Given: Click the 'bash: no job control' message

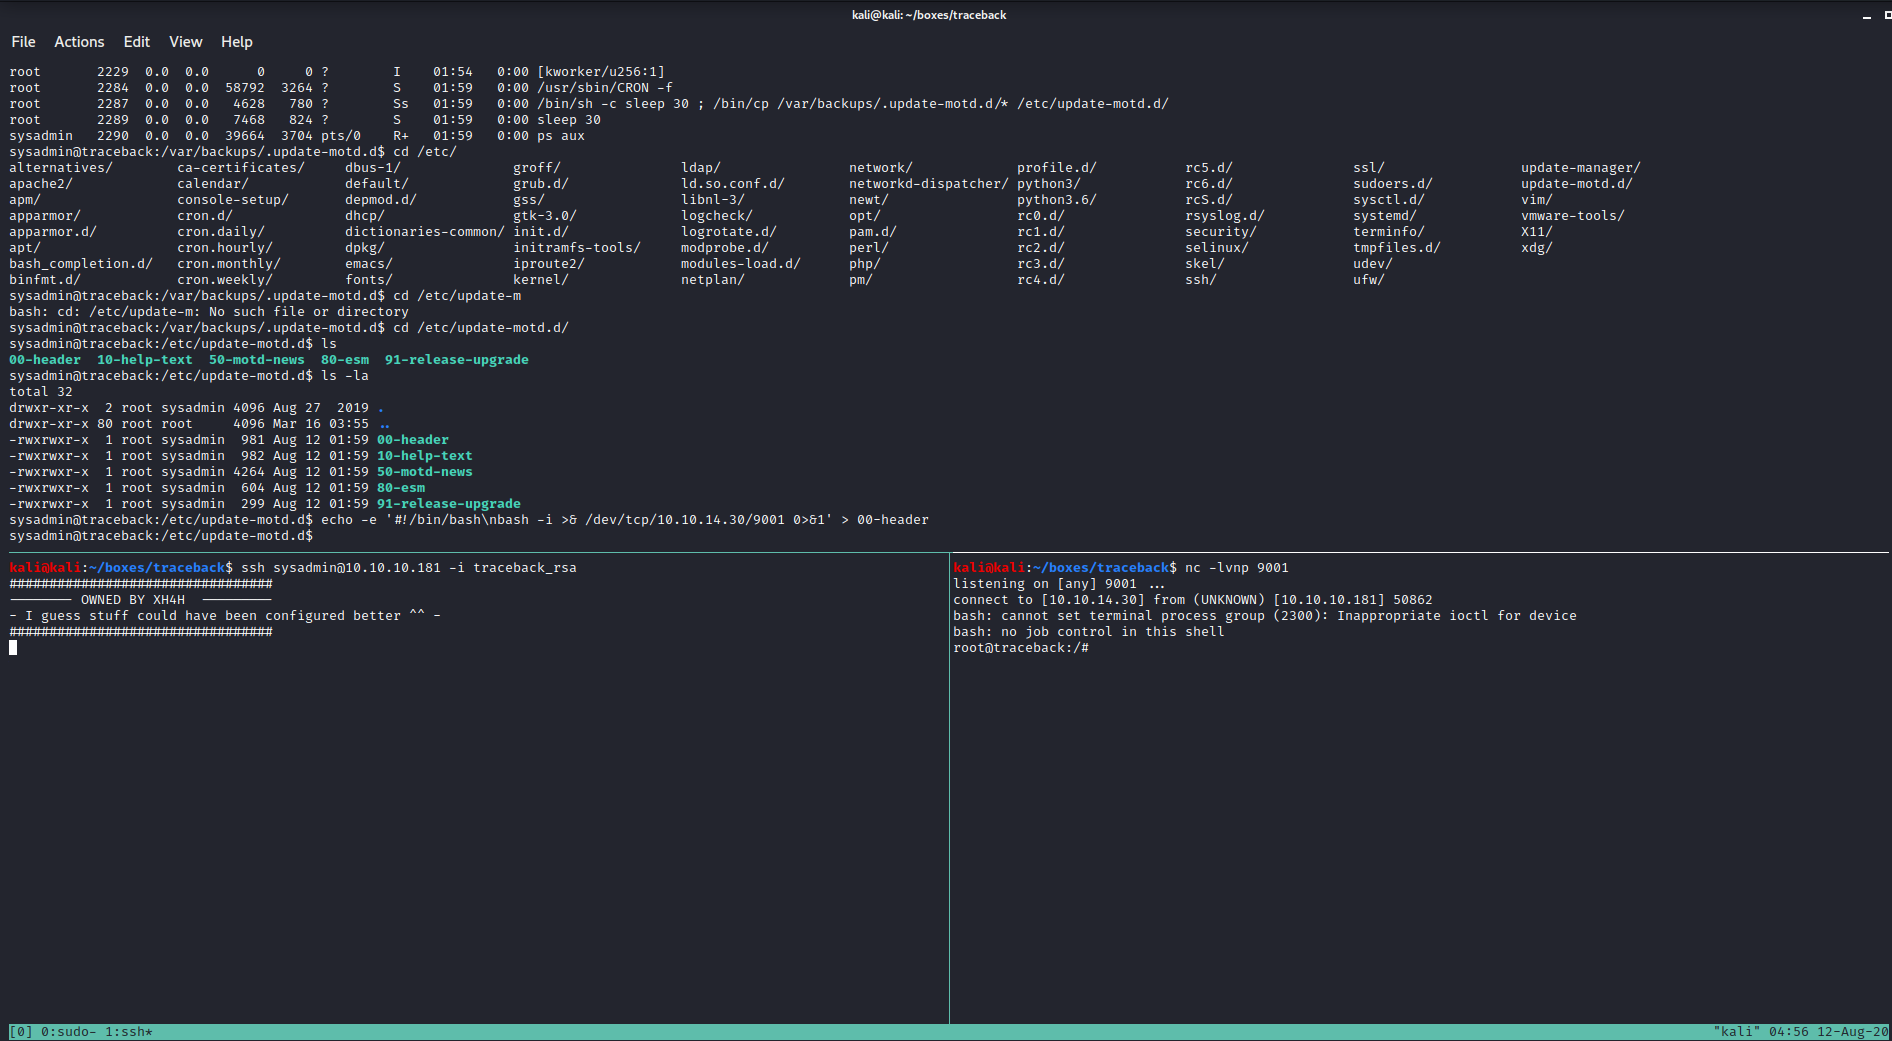Looking at the screenshot, I should (1089, 632).
